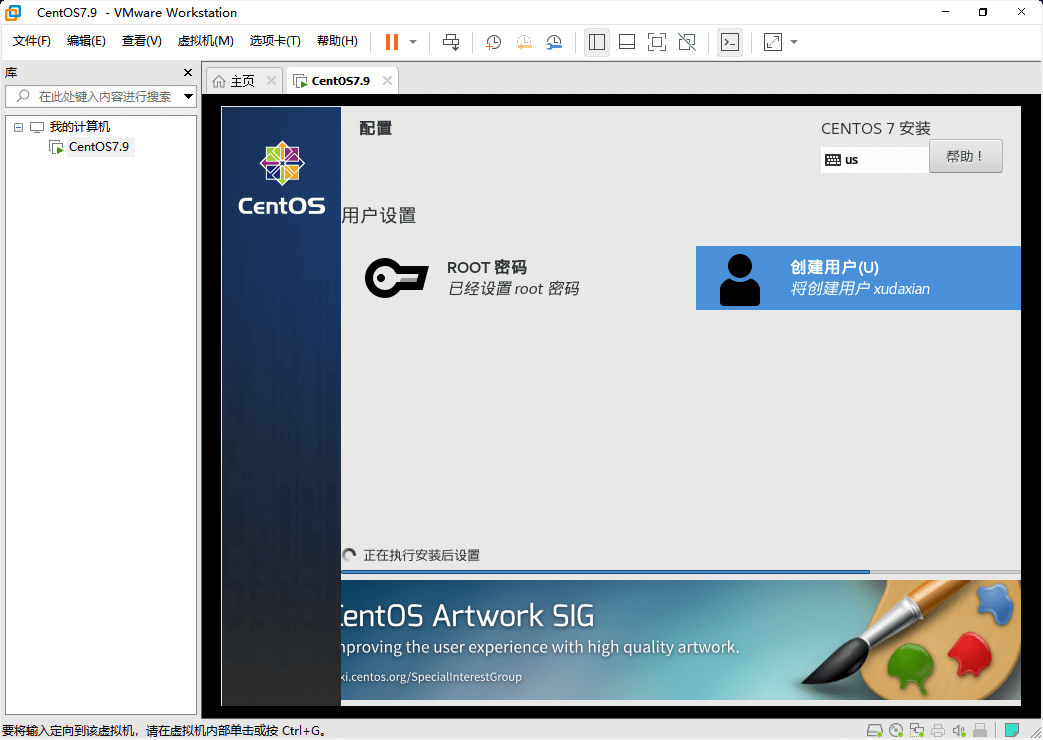1043x740 pixels.
Task: Click the ROOT password key icon
Action: [396, 278]
